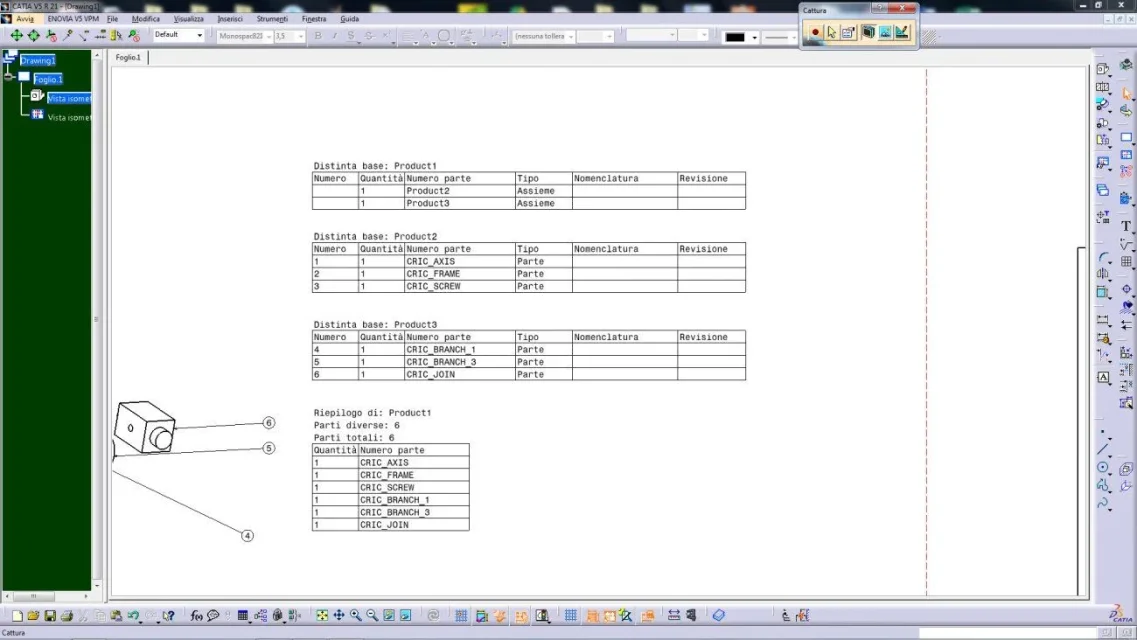Click balloon number 5
1137x640 pixels.
(x=268, y=448)
